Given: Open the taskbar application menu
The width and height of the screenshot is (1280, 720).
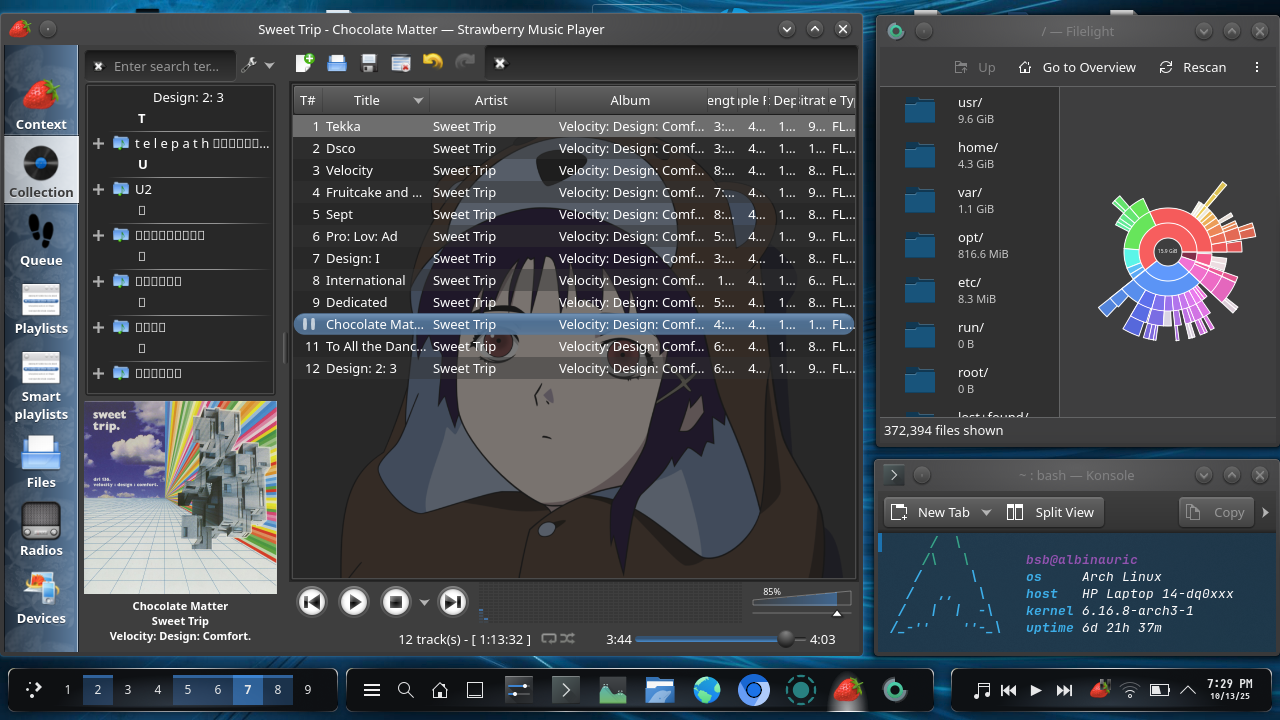Looking at the screenshot, I should pyautogui.click(x=372, y=690).
